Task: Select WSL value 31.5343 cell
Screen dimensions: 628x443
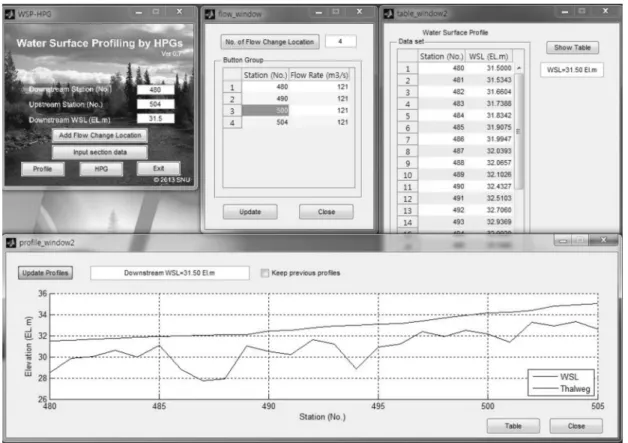Action: [489, 80]
